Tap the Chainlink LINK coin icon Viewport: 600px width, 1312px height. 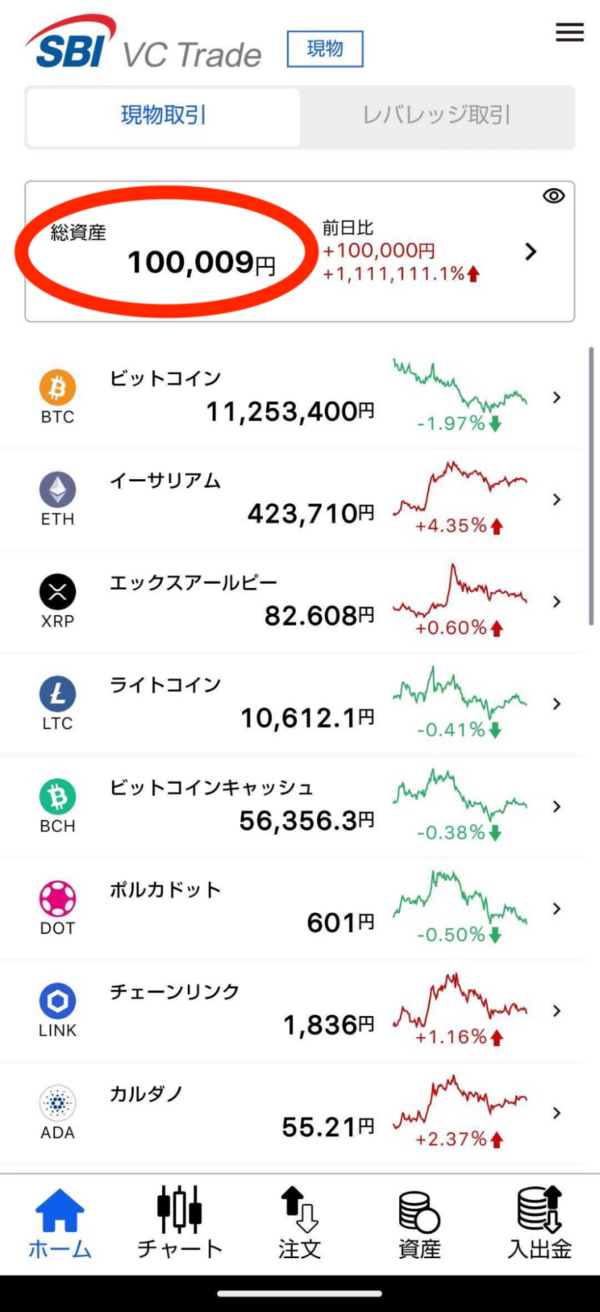[57, 1001]
